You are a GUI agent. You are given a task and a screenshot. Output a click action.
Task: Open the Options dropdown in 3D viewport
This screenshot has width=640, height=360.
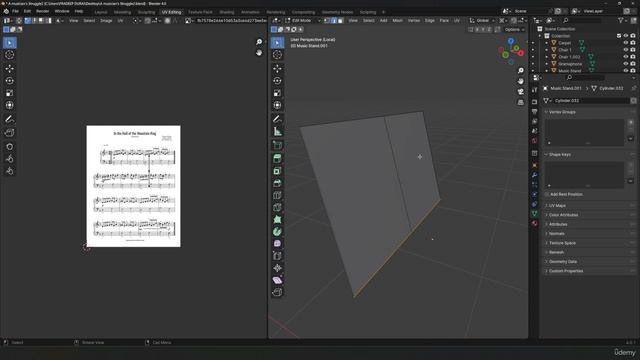click(x=514, y=30)
